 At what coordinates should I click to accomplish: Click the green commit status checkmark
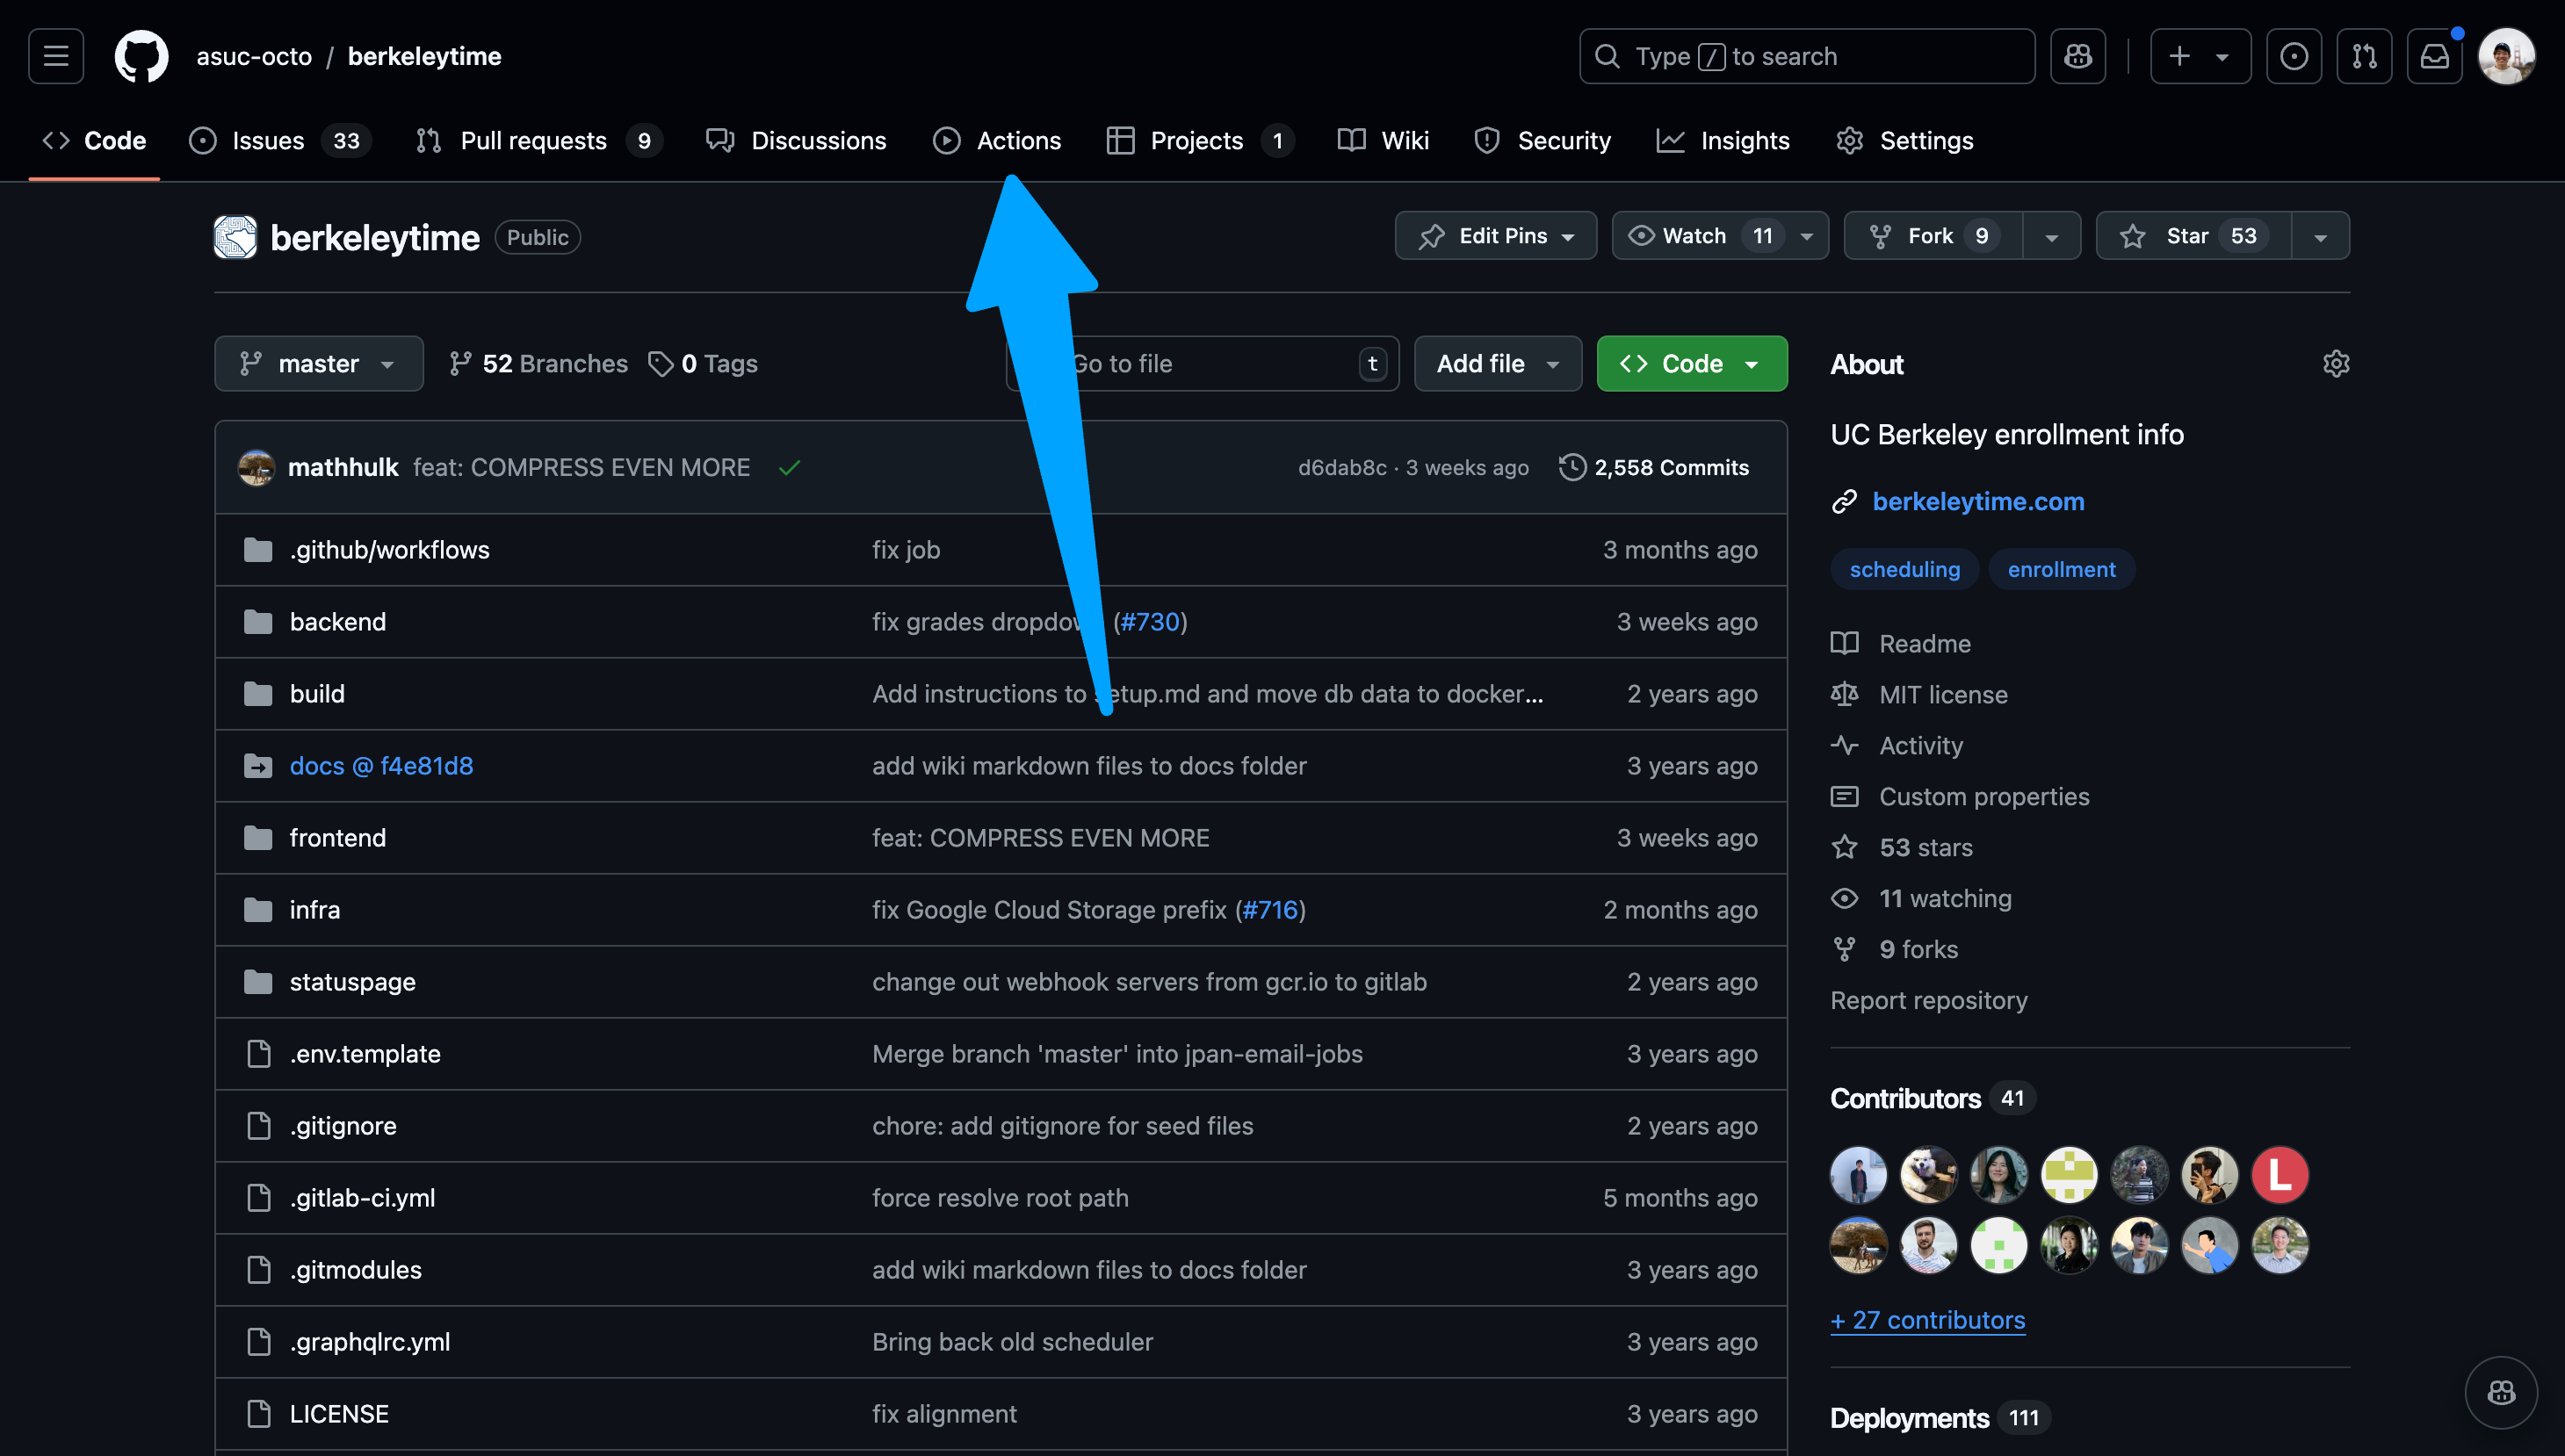[789, 467]
